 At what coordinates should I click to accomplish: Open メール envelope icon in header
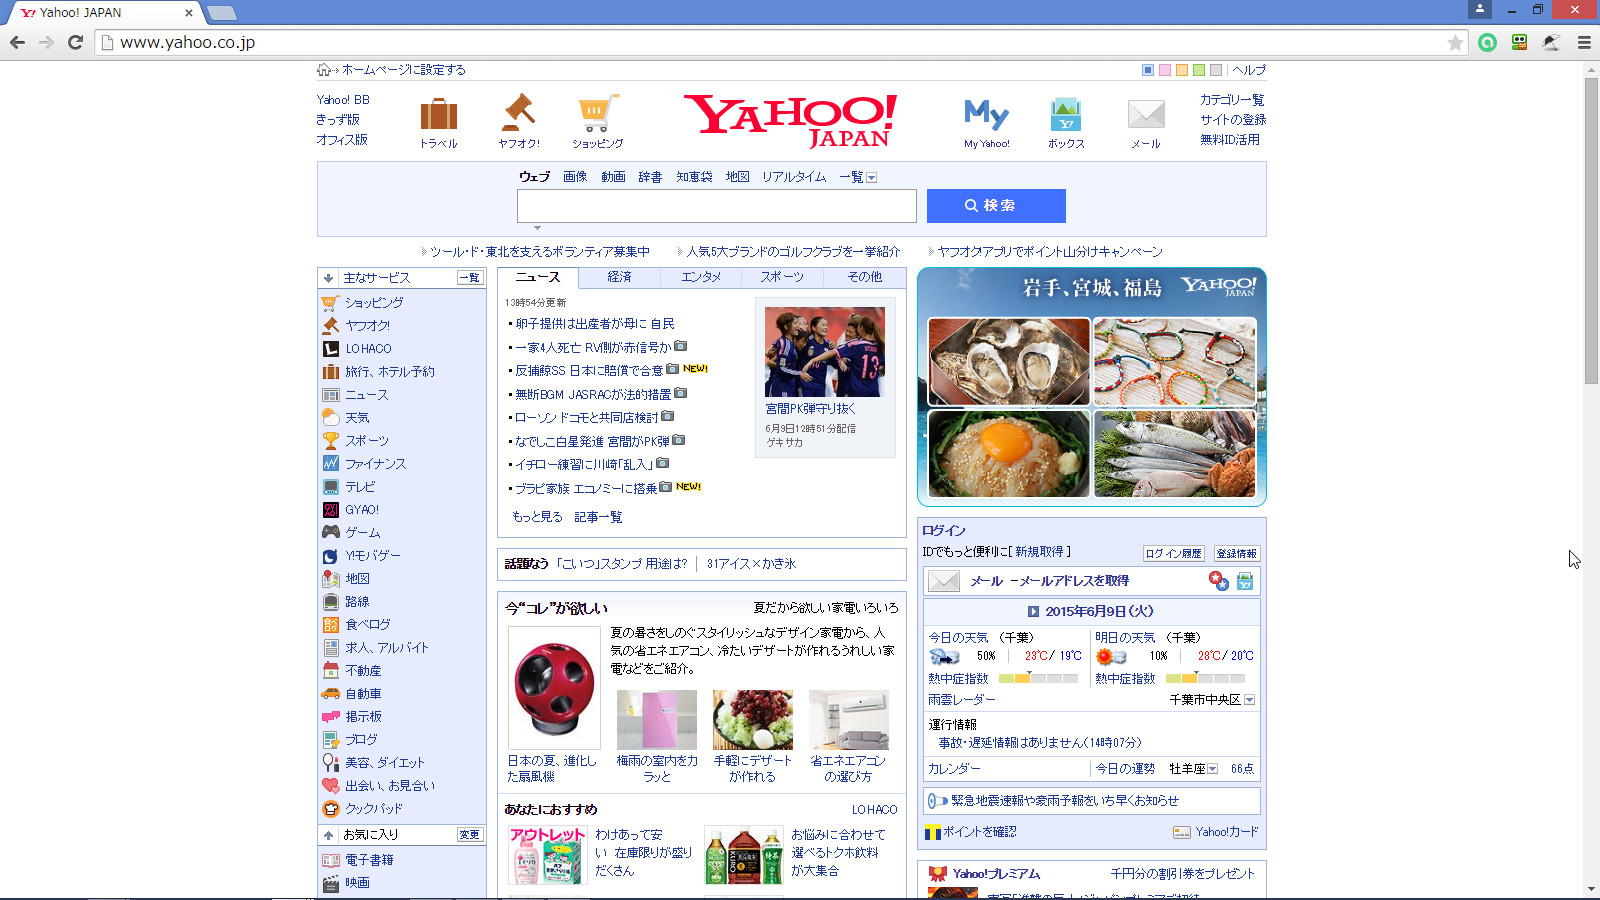pos(1146,114)
